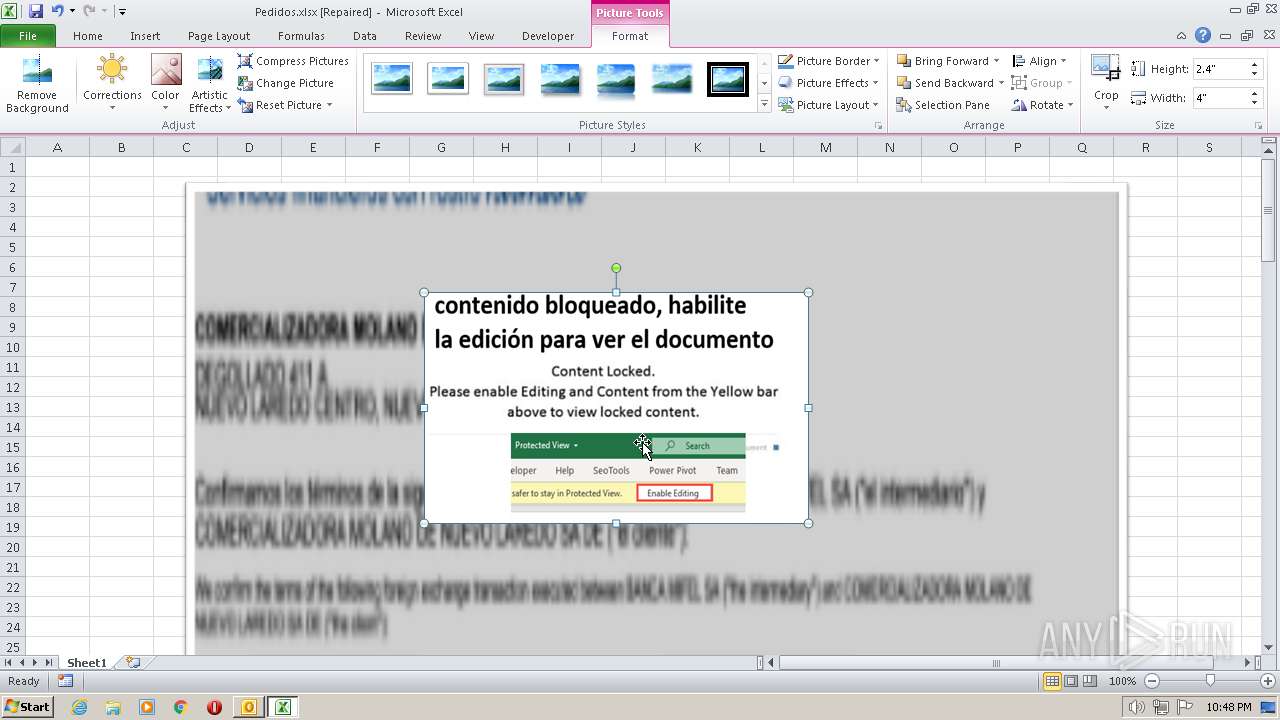Open the Picture Border dropdown
The height and width of the screenshot is (720, 1280).
pyautogui.click(x=829, y=61)
